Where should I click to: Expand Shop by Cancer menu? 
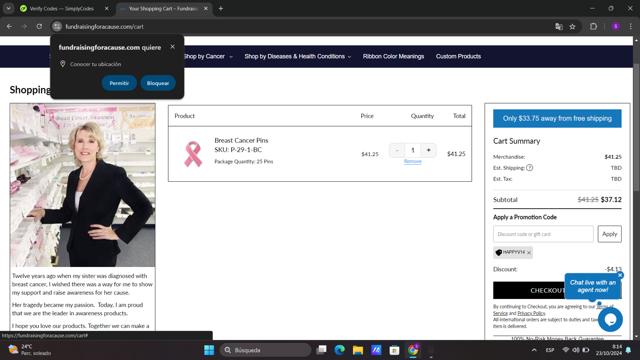tap(208, 56)
